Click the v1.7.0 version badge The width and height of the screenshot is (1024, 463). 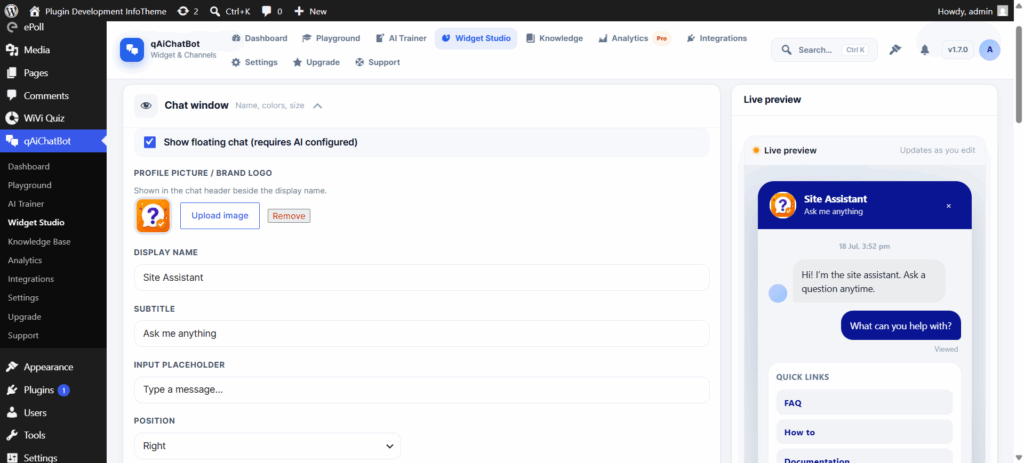tap(958, 50)
